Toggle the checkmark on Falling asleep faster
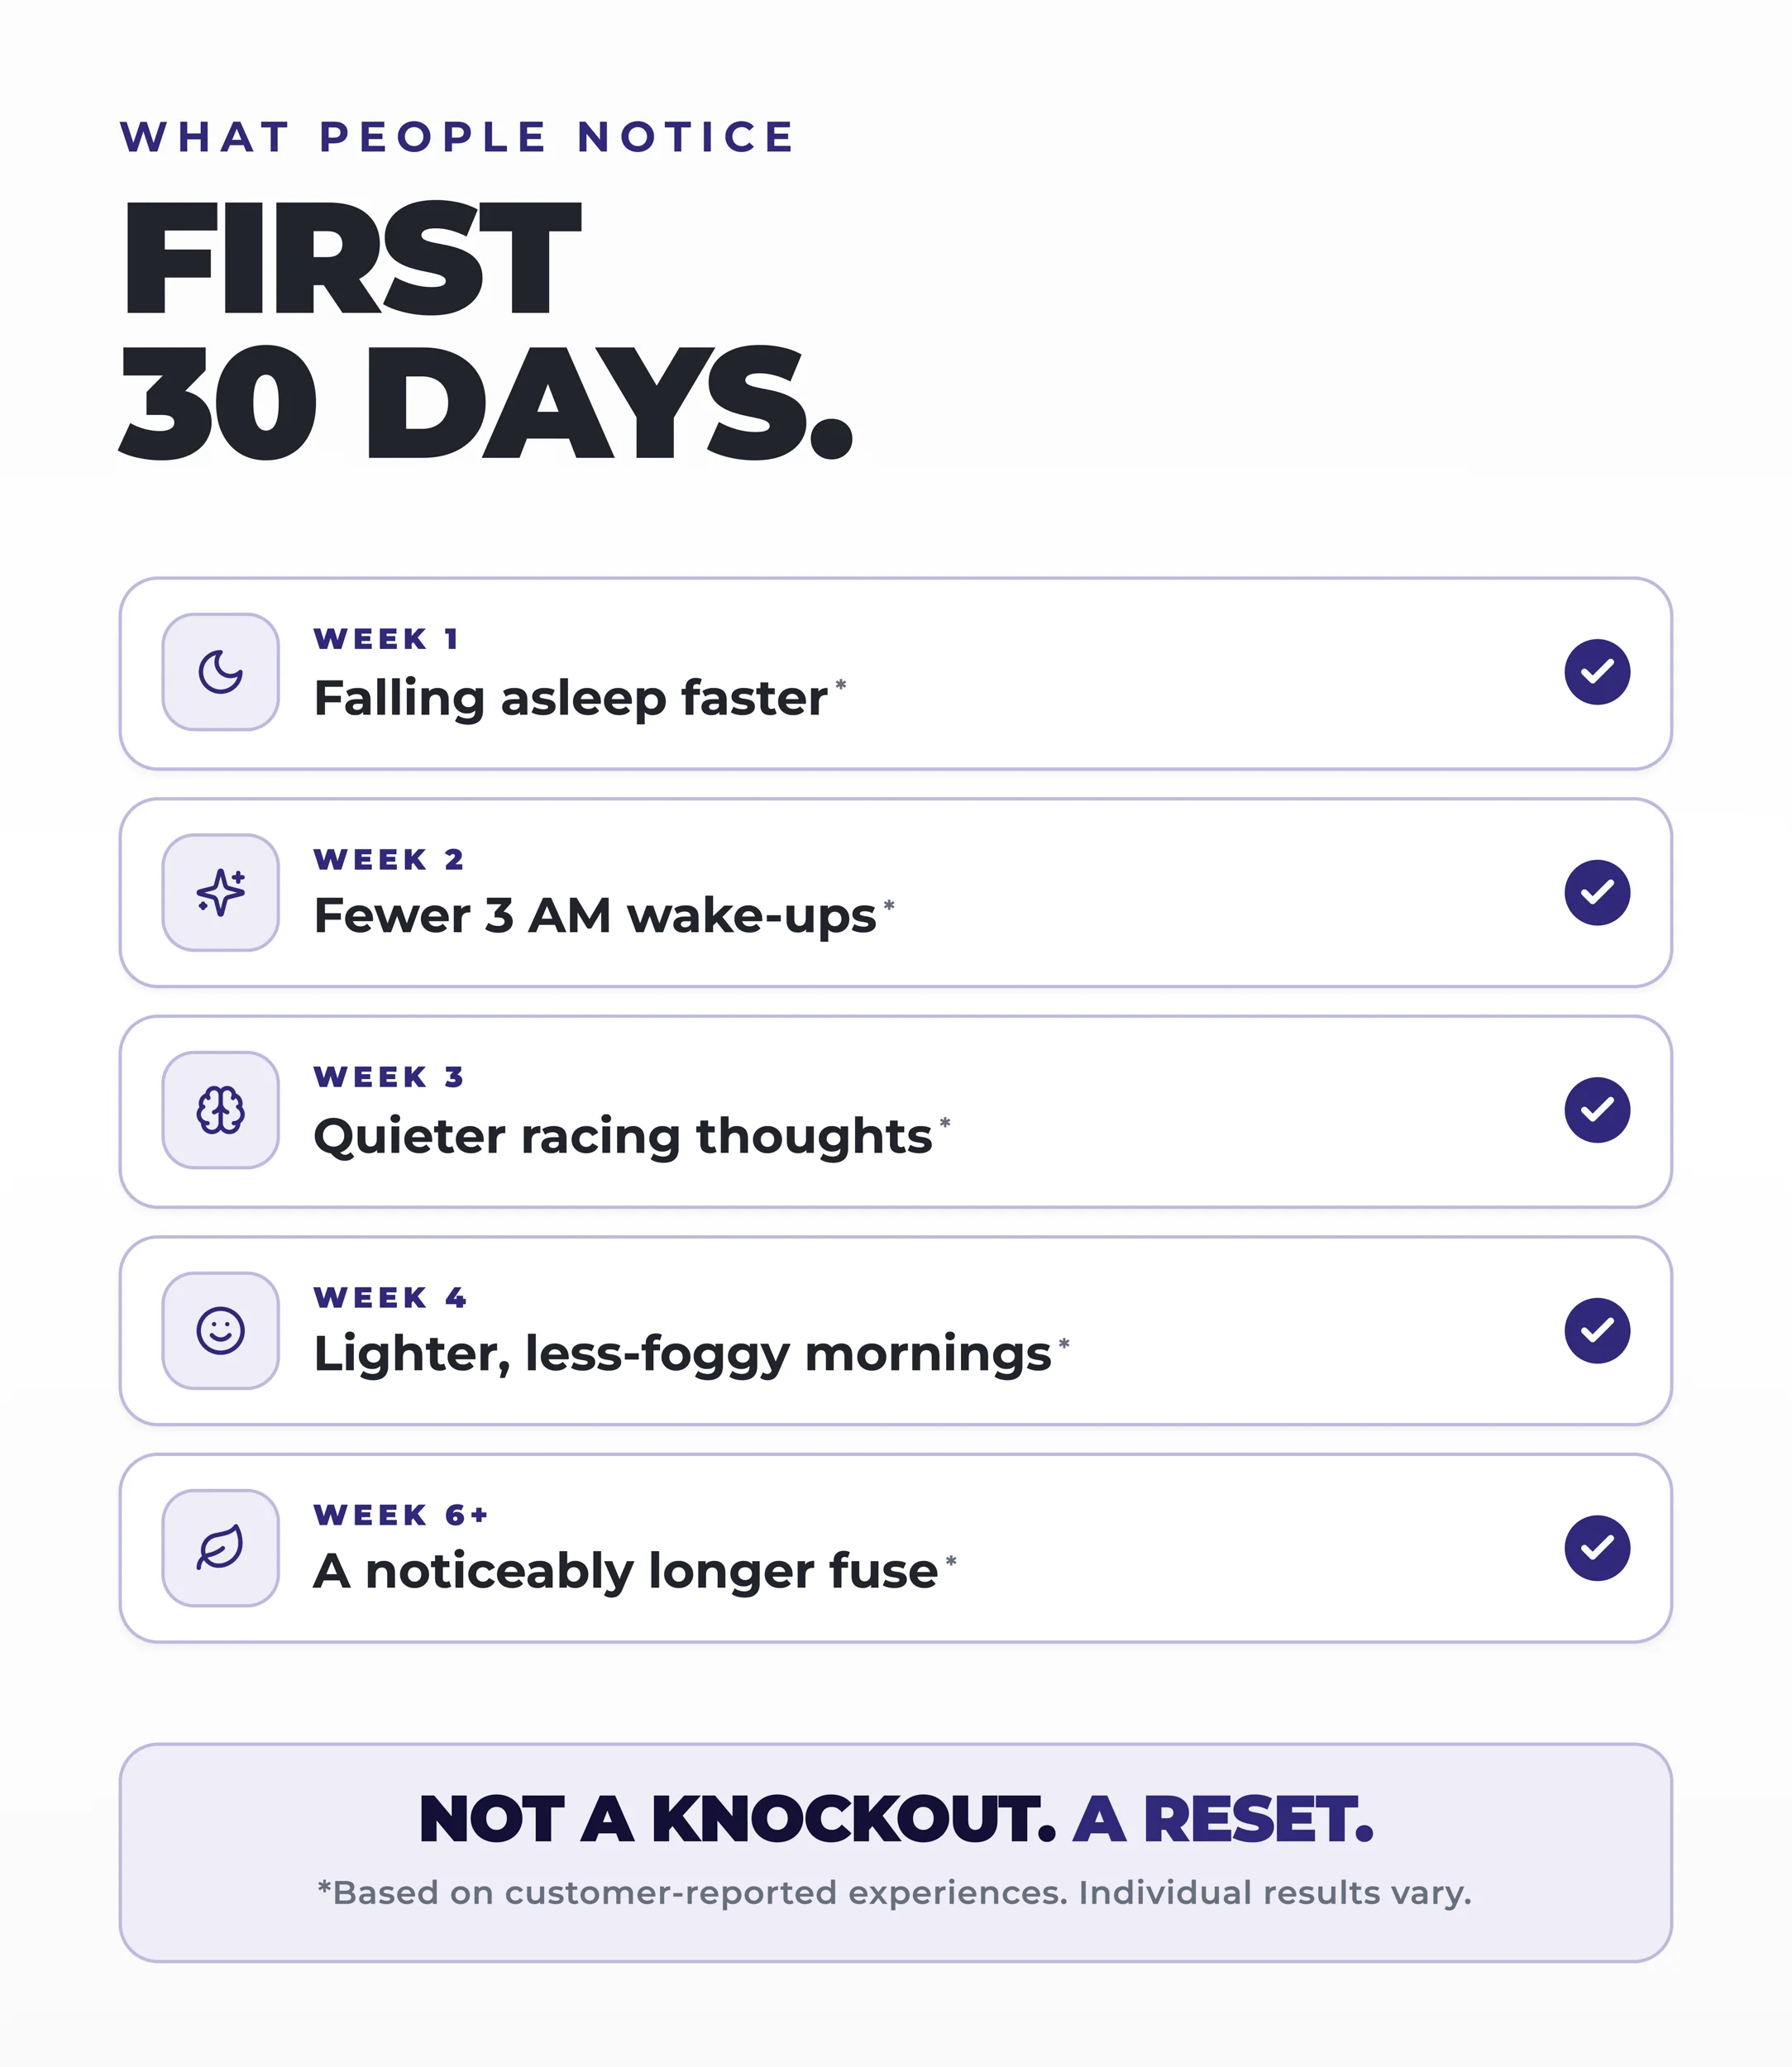 (x=1597, y=672)
